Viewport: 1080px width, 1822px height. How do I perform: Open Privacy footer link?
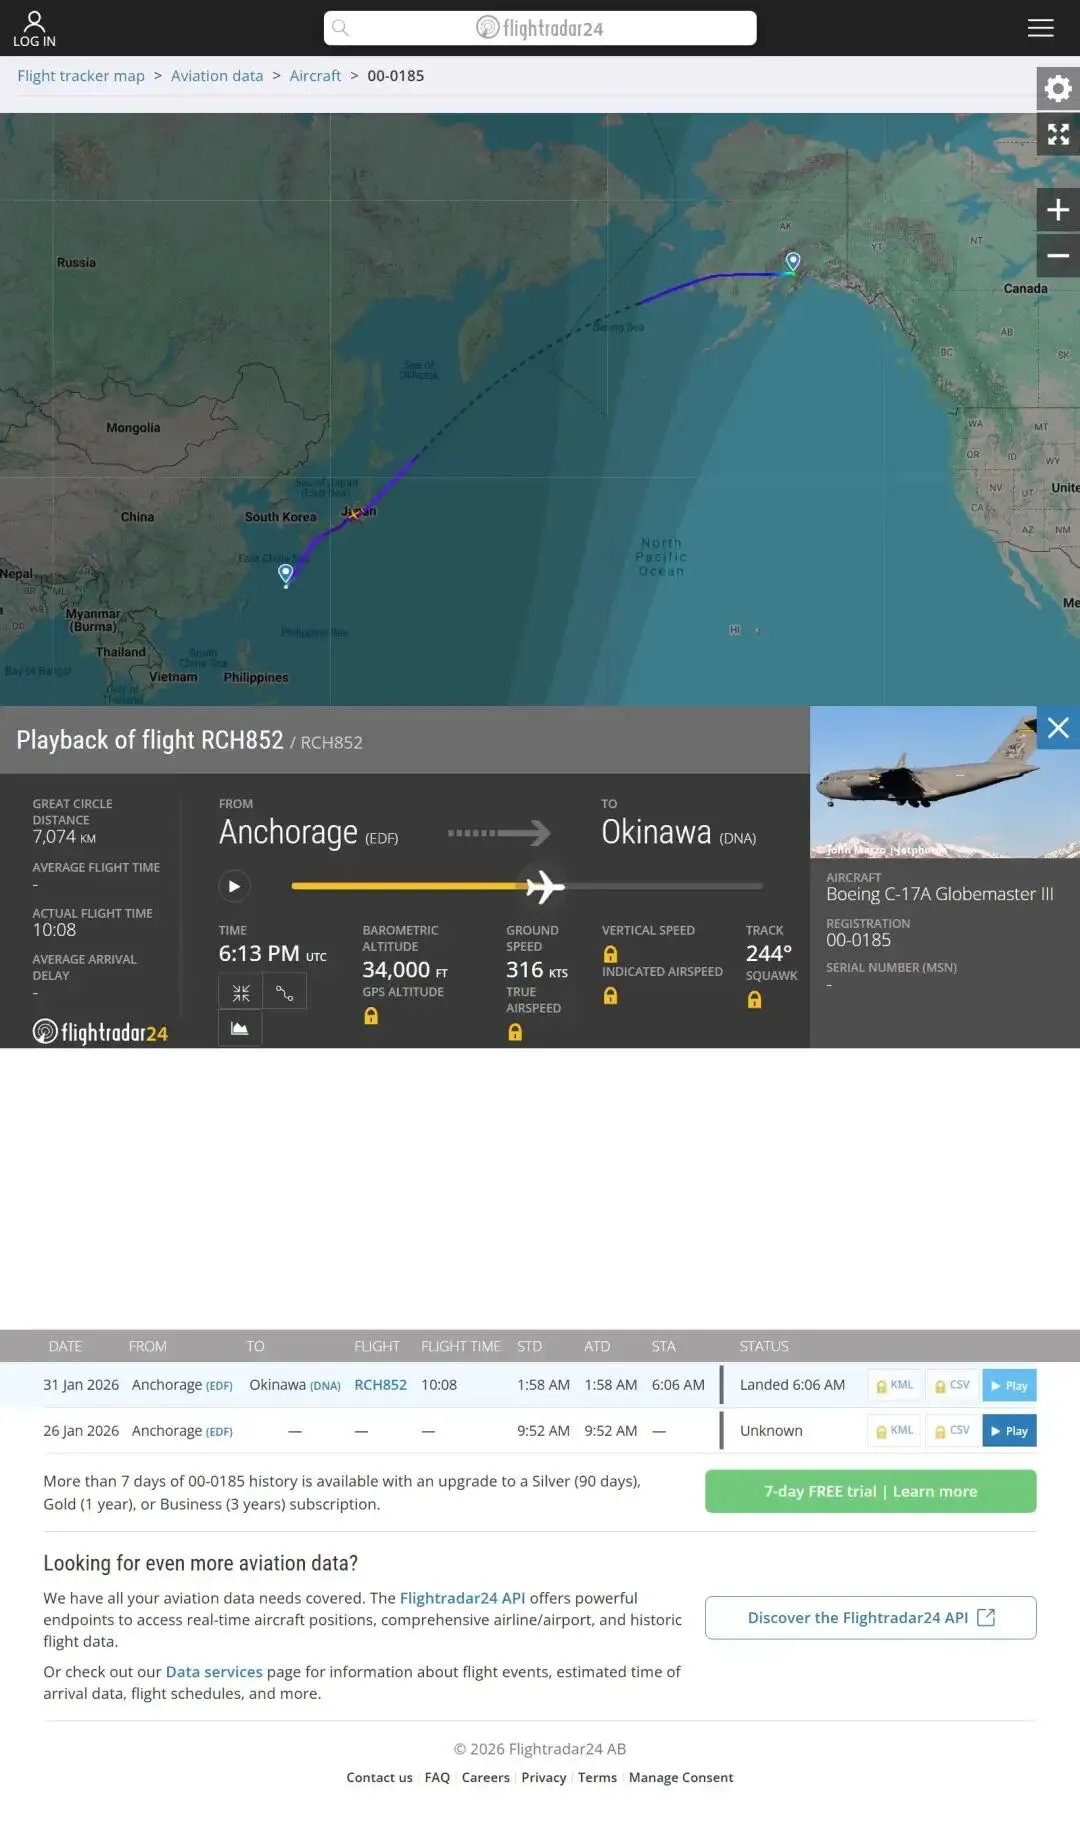pos(544,1777)
